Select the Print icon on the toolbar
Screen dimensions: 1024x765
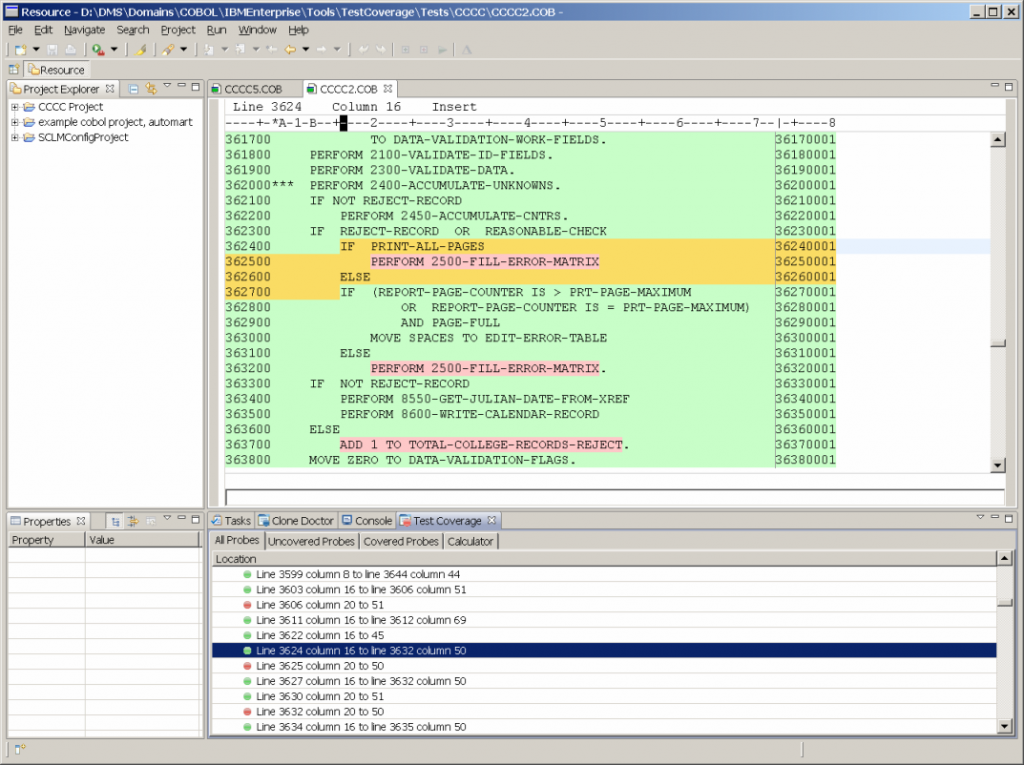[72, 50]
